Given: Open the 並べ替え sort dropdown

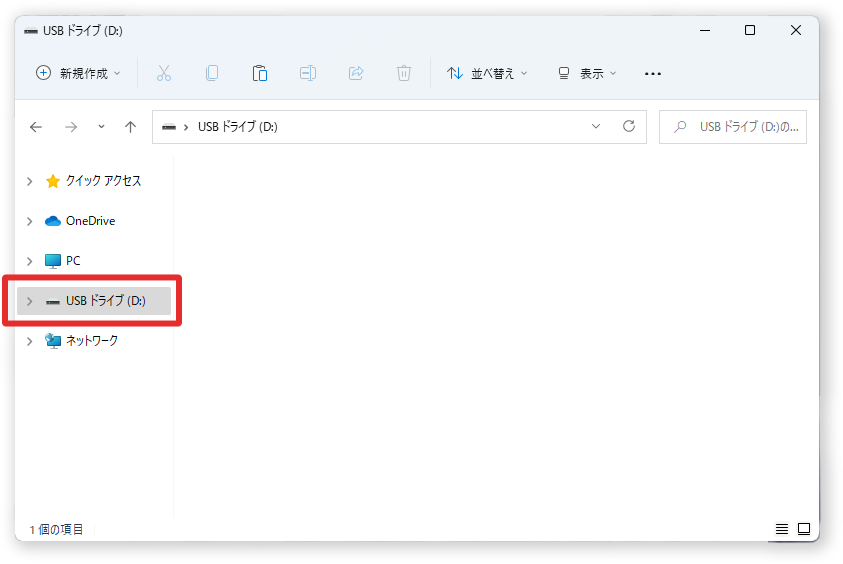Looking at the screenshot, I should 487,73.
